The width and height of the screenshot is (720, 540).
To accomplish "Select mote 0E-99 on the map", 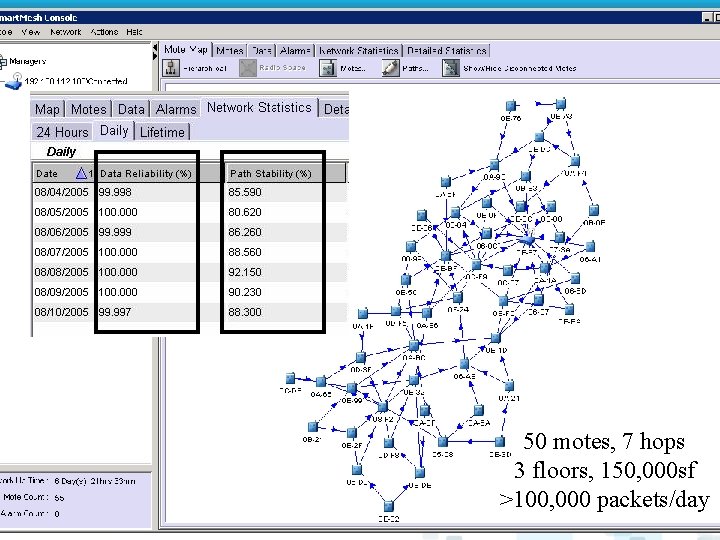I will [x=352, y=388].
